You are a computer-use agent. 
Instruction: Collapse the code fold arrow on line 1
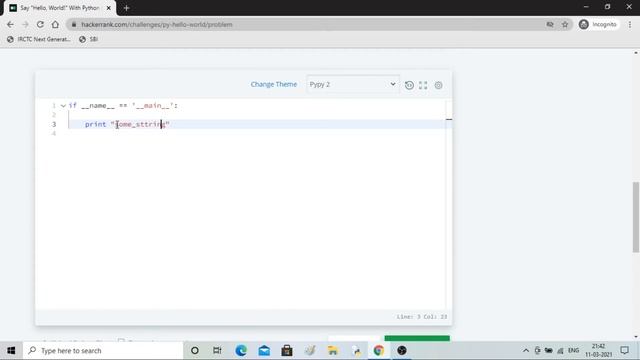click(x=63, y=106)
